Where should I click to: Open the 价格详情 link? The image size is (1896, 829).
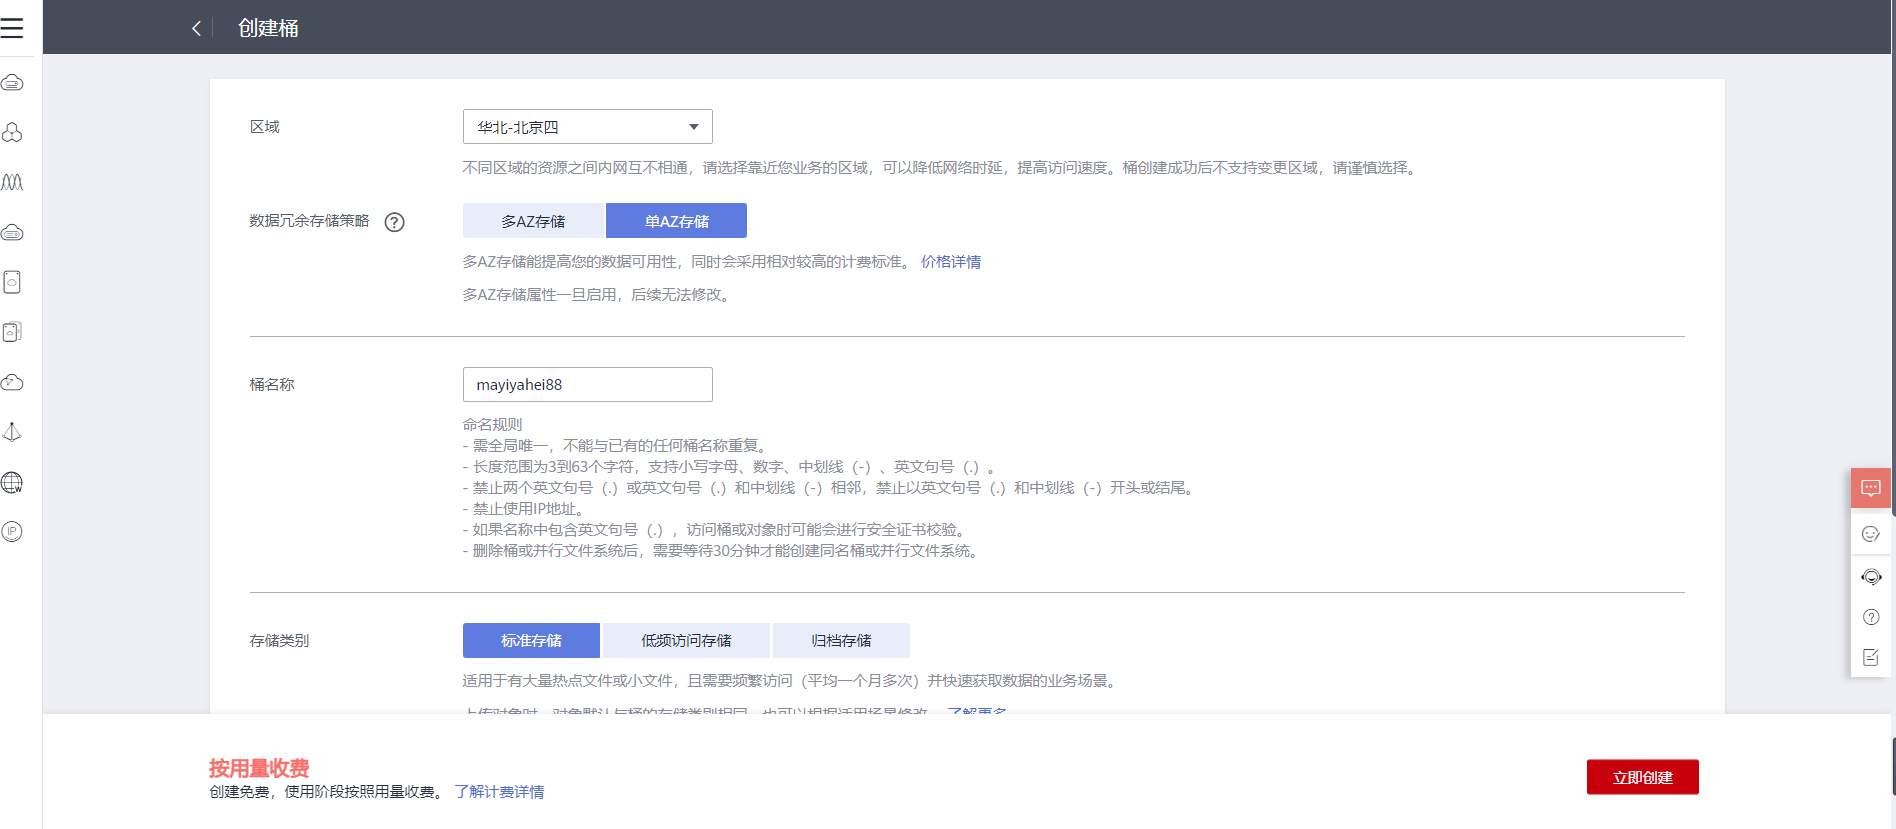pyautogui.click(x=951, y=262)
